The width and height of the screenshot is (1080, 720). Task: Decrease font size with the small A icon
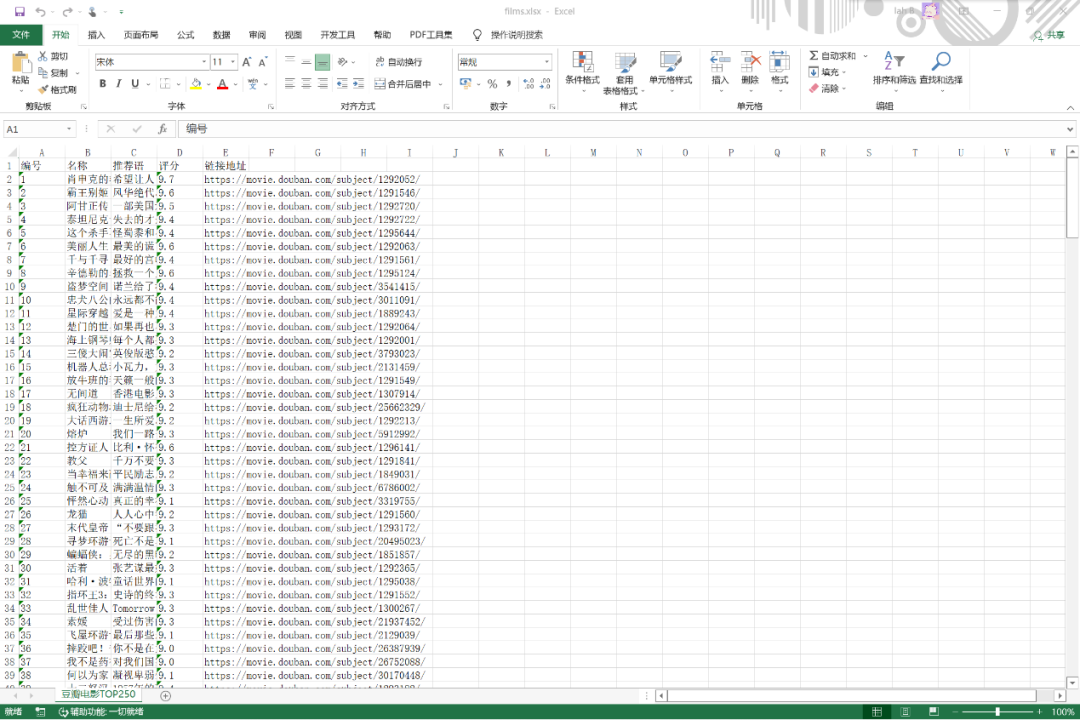pyautogui.click(x=262, y=62)
